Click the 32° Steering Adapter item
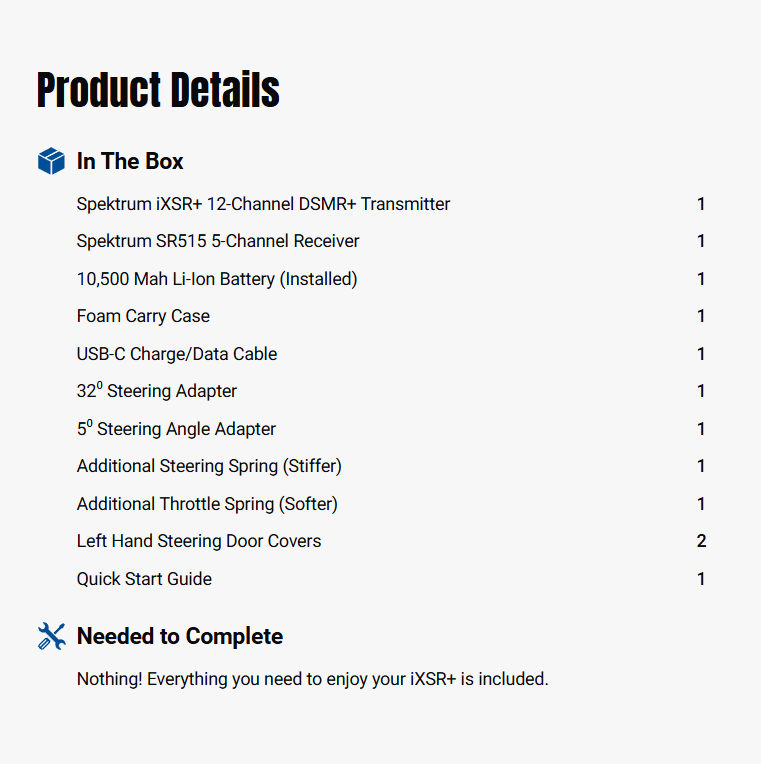 [157, 391]
